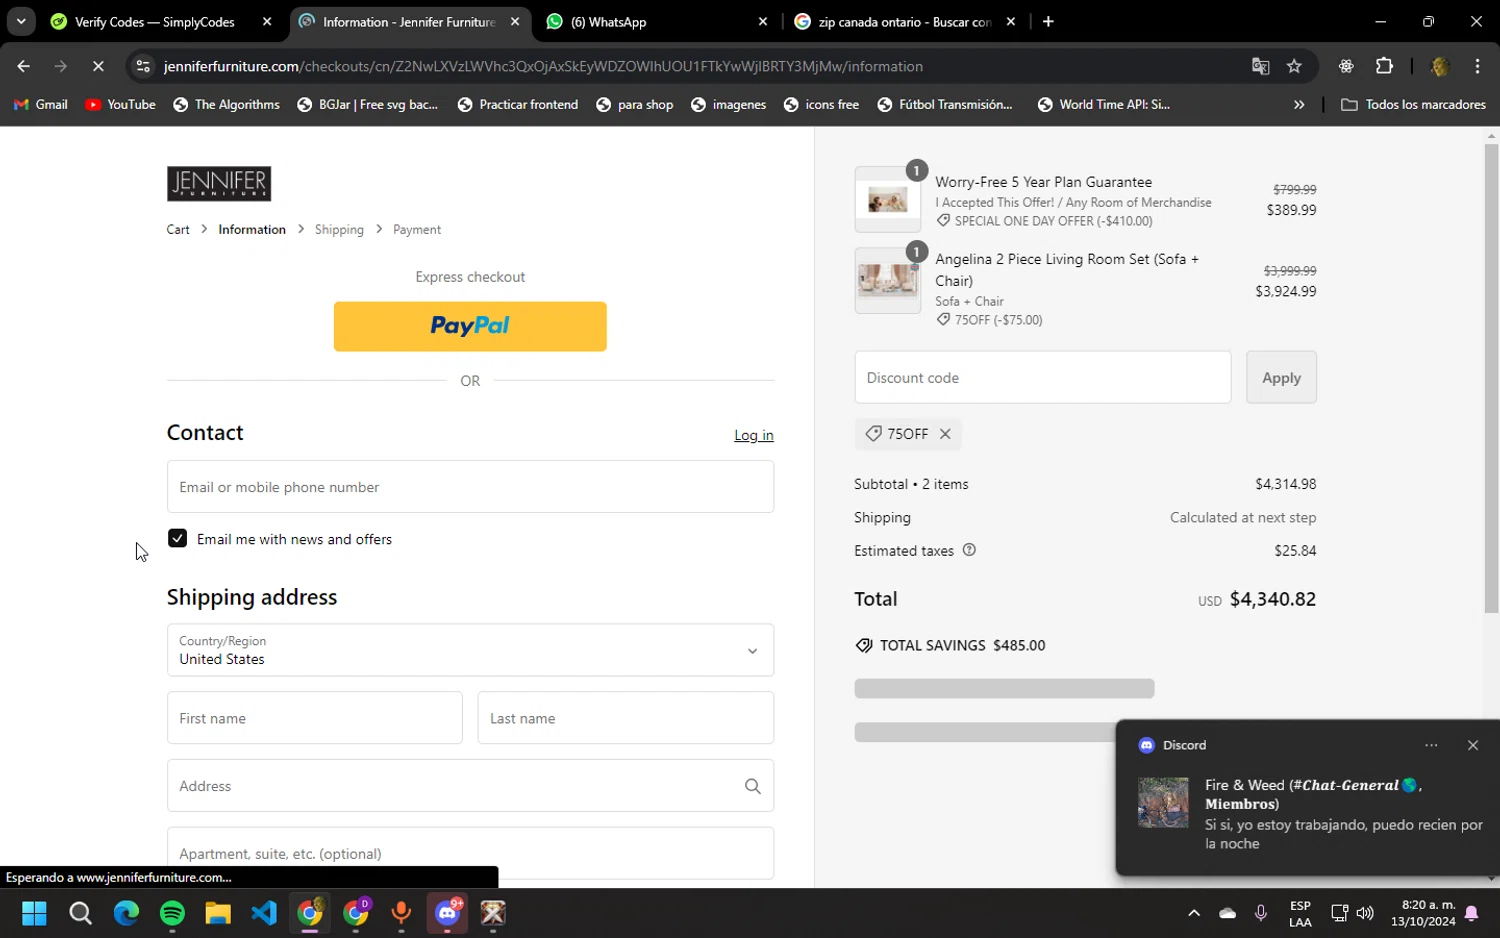Click the microphone icon in system tray
The width and height of the screenshot is (1500, 938).
pos(1261,913)
